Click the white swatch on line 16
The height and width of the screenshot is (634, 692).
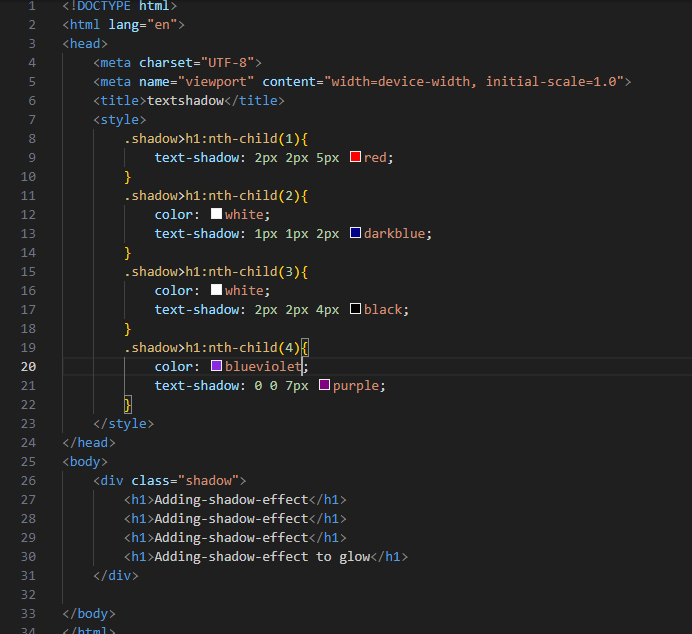pos(216,289)
